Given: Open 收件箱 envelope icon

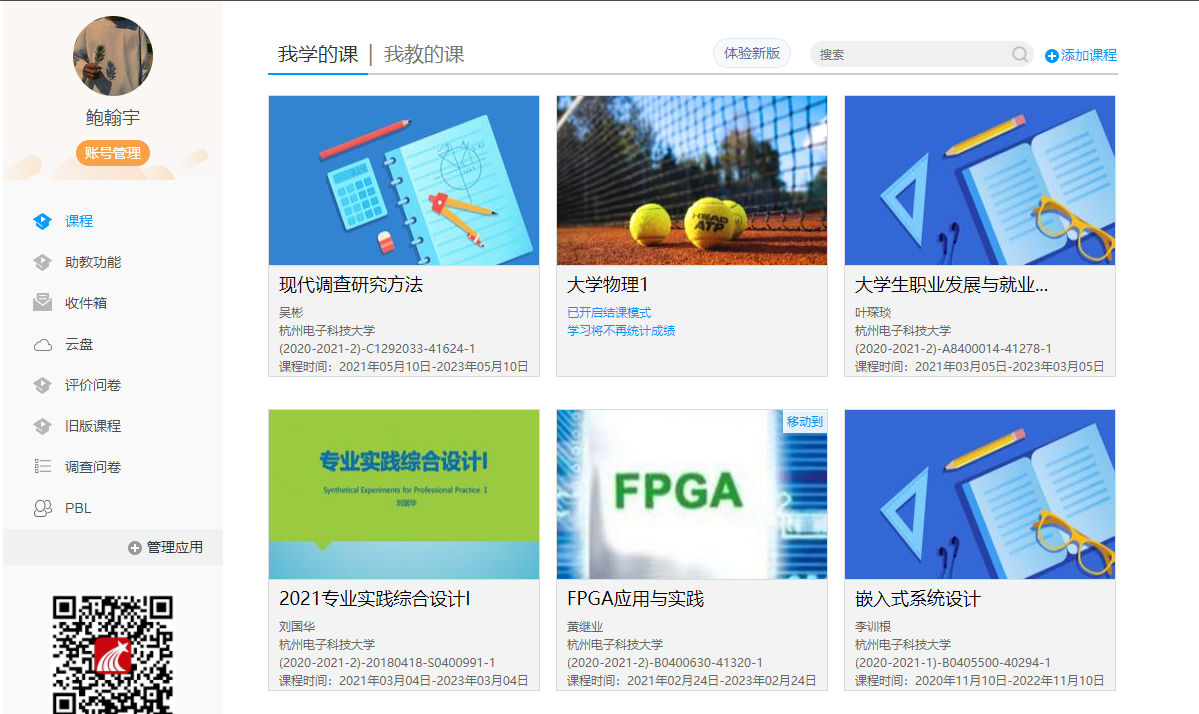Looking at the screenshot, I should tap(42, 303).
